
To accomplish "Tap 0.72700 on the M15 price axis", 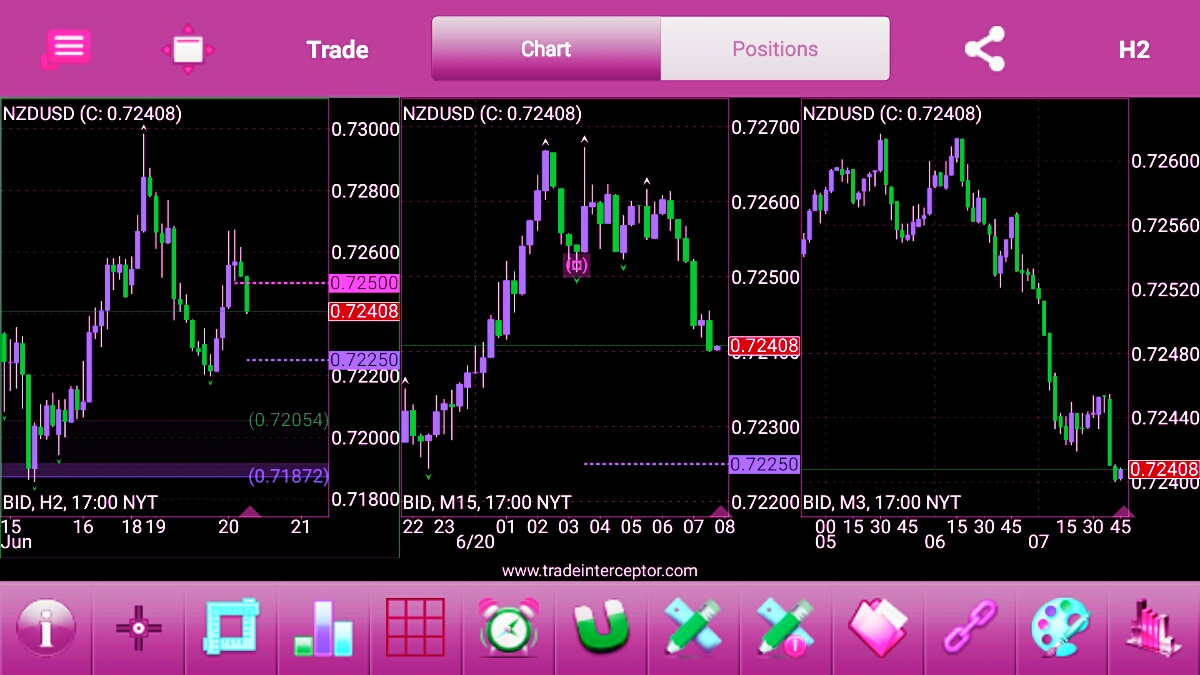I will 766,127.
